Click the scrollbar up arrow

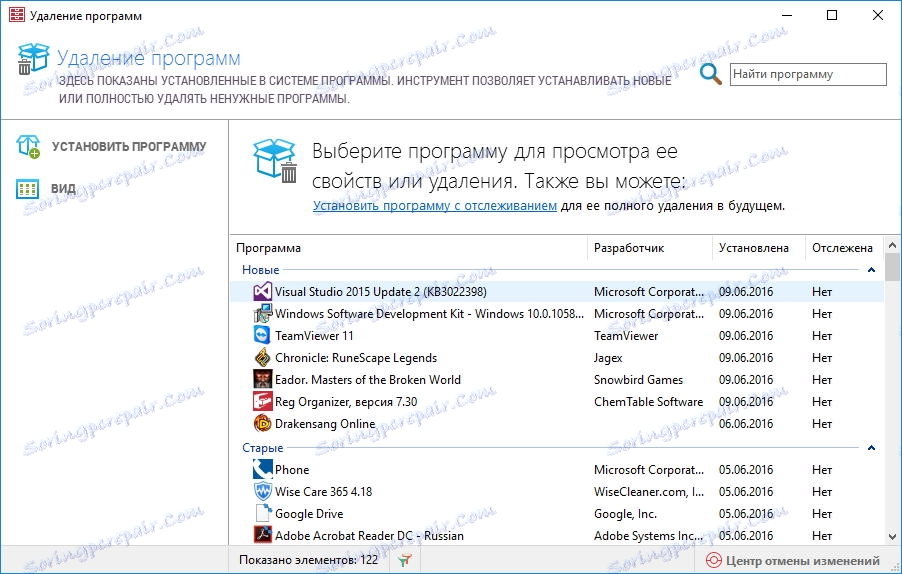(x=893, y=245)
